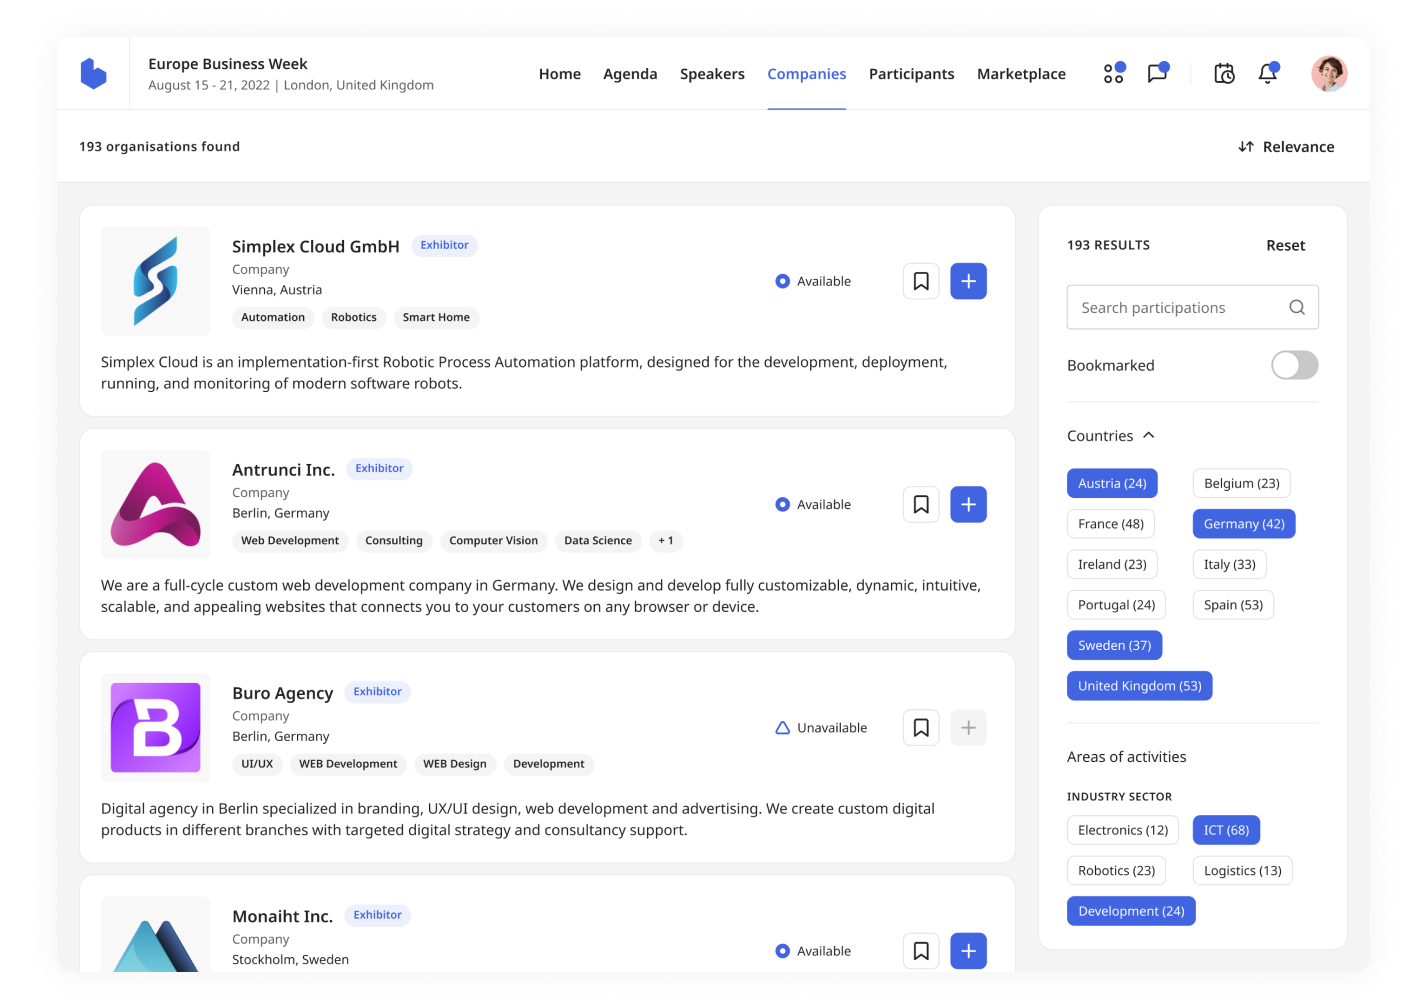Click disabled plus button for Buro Agency
This screenshot has height=1008, width=1412.
point(968,728)
